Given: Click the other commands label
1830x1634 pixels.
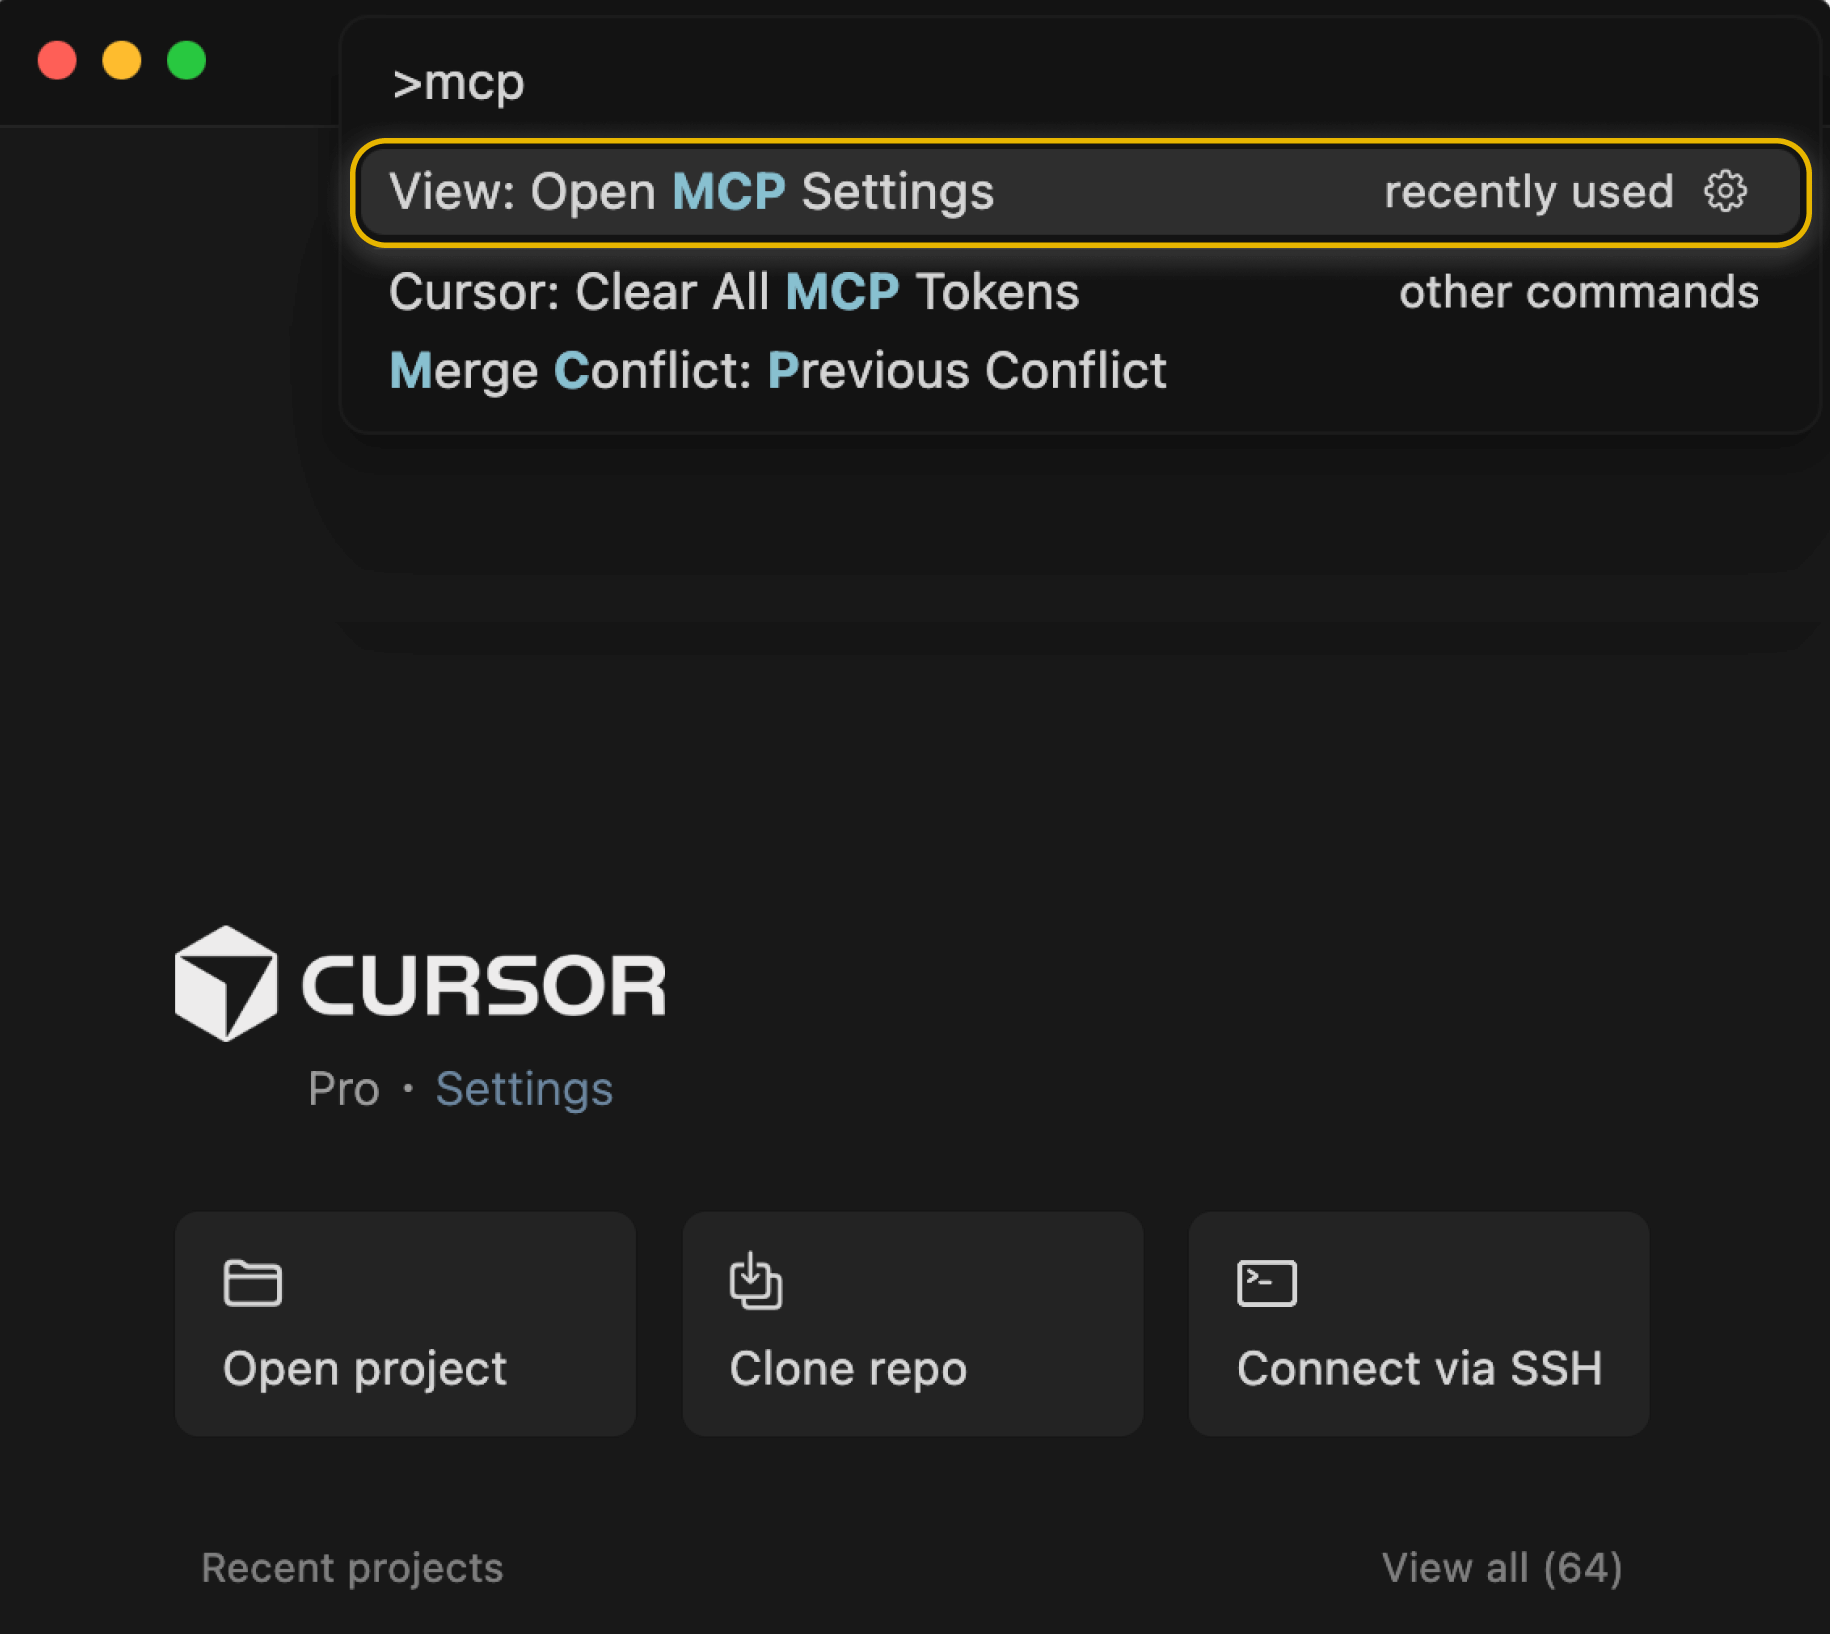Looking at the screenshot, I should 1579,291.
